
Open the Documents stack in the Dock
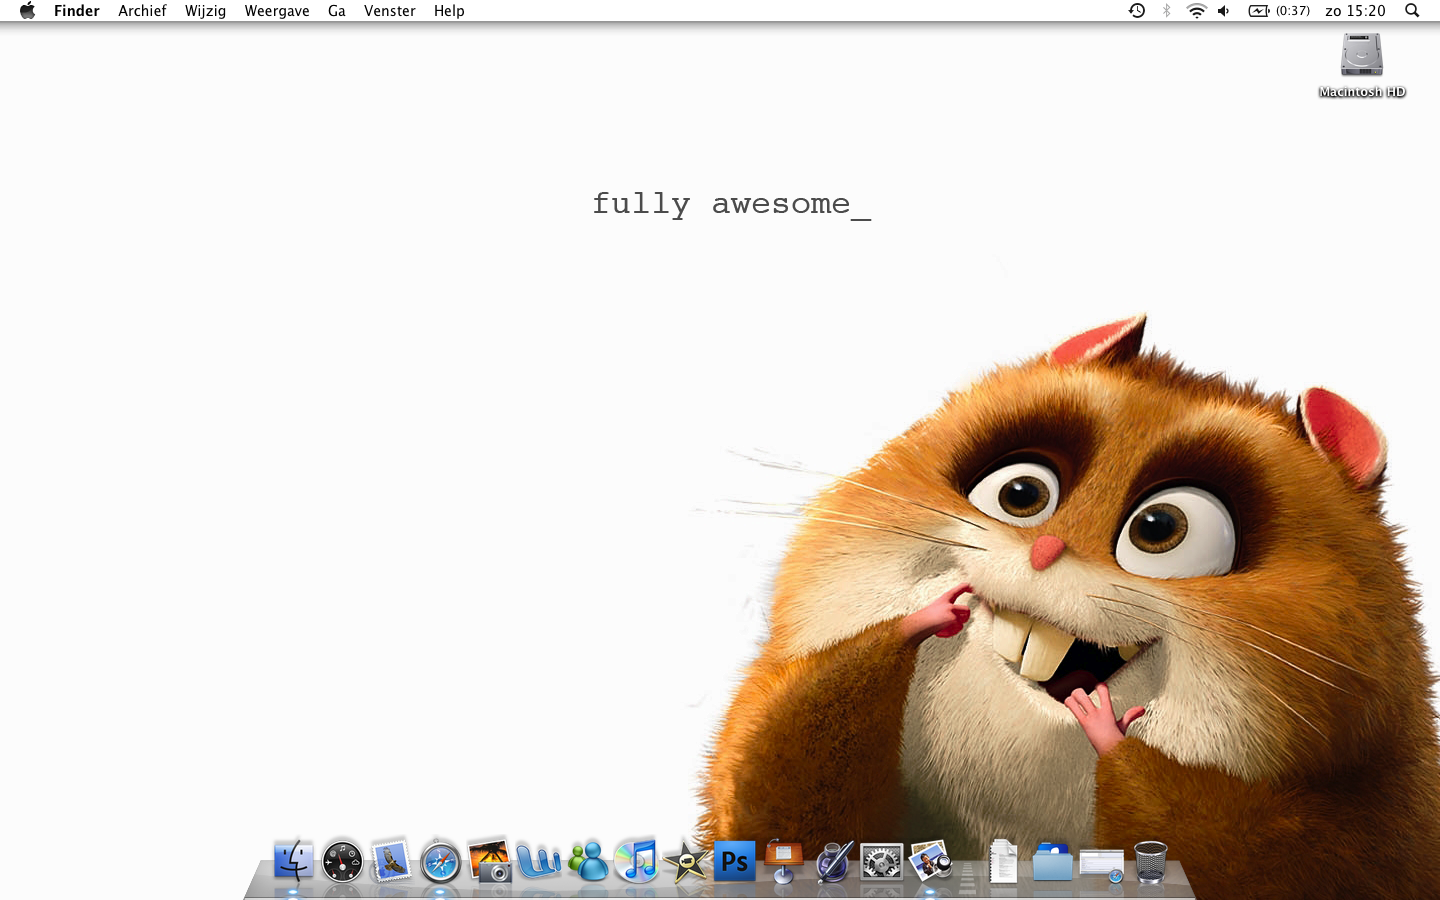click(x=1003, y=861)
